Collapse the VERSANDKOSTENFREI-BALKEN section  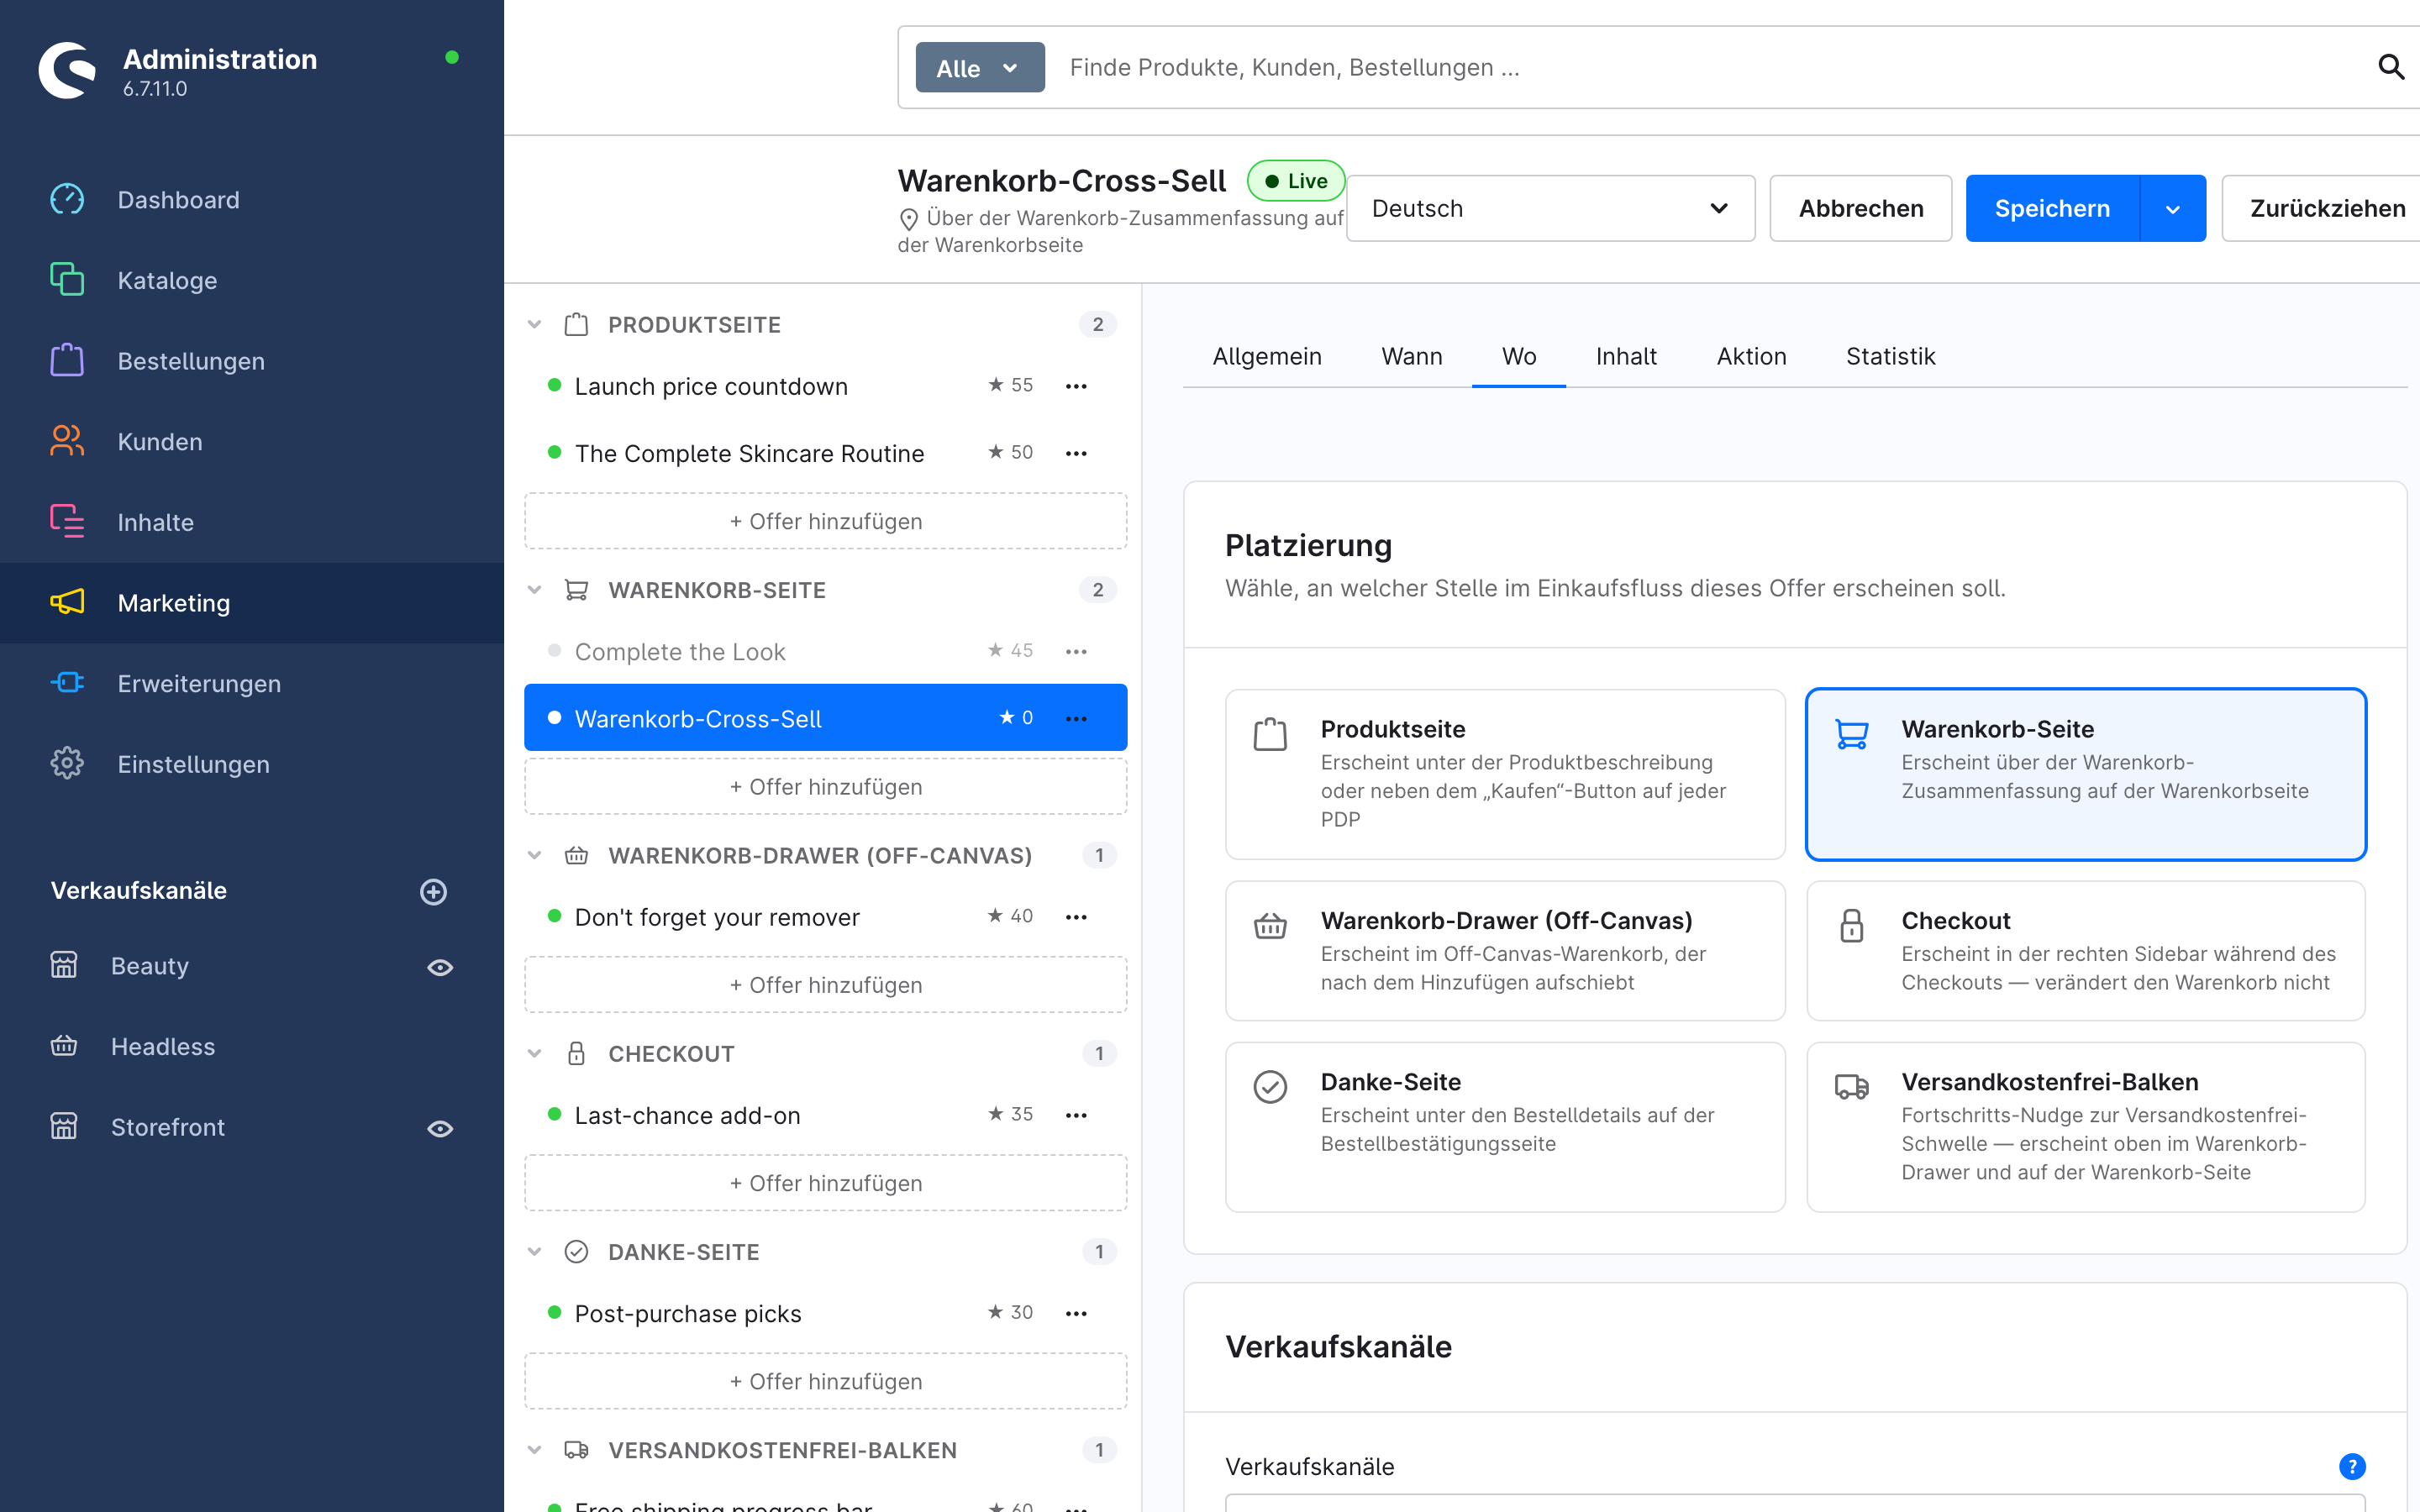pyautogui.click(x=535, y=1449)
